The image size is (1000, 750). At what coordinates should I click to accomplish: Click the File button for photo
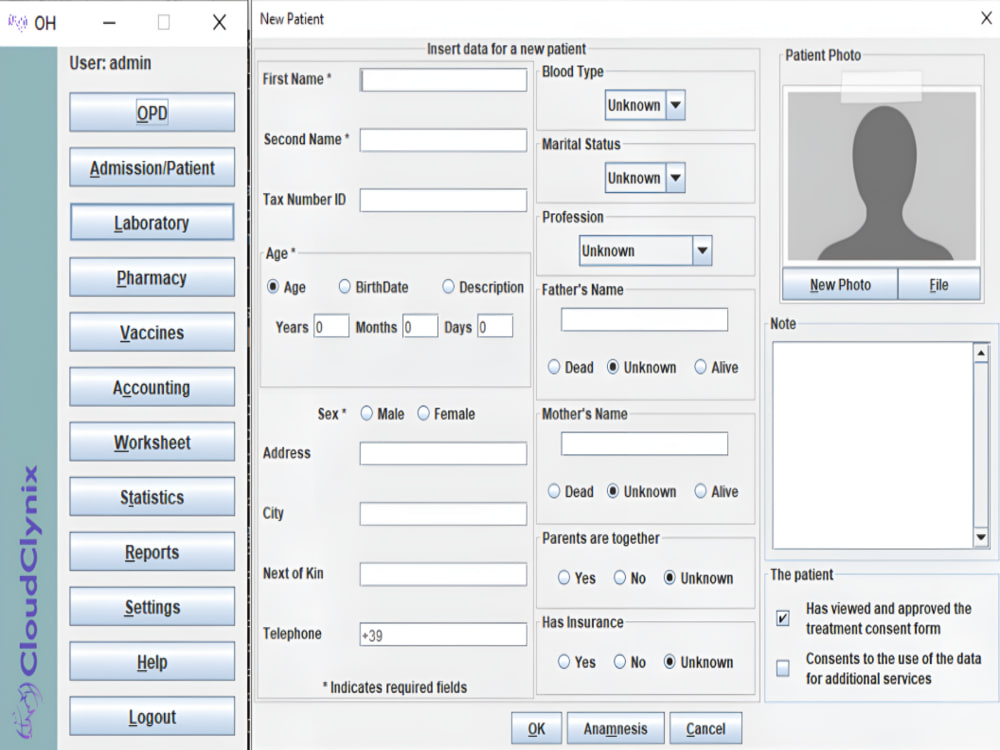click(939, 284)
